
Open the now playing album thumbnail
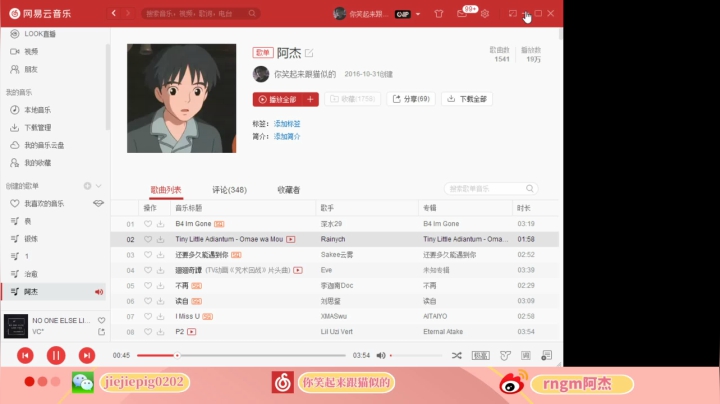16,326
